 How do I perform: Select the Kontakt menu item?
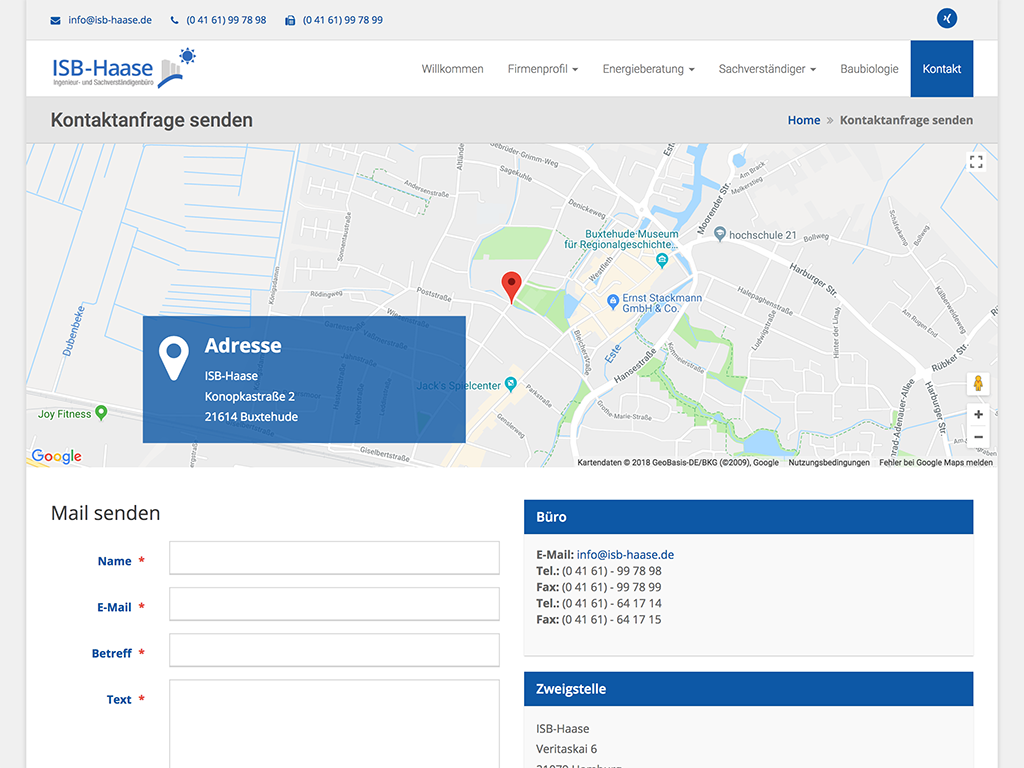click(942, 69)
